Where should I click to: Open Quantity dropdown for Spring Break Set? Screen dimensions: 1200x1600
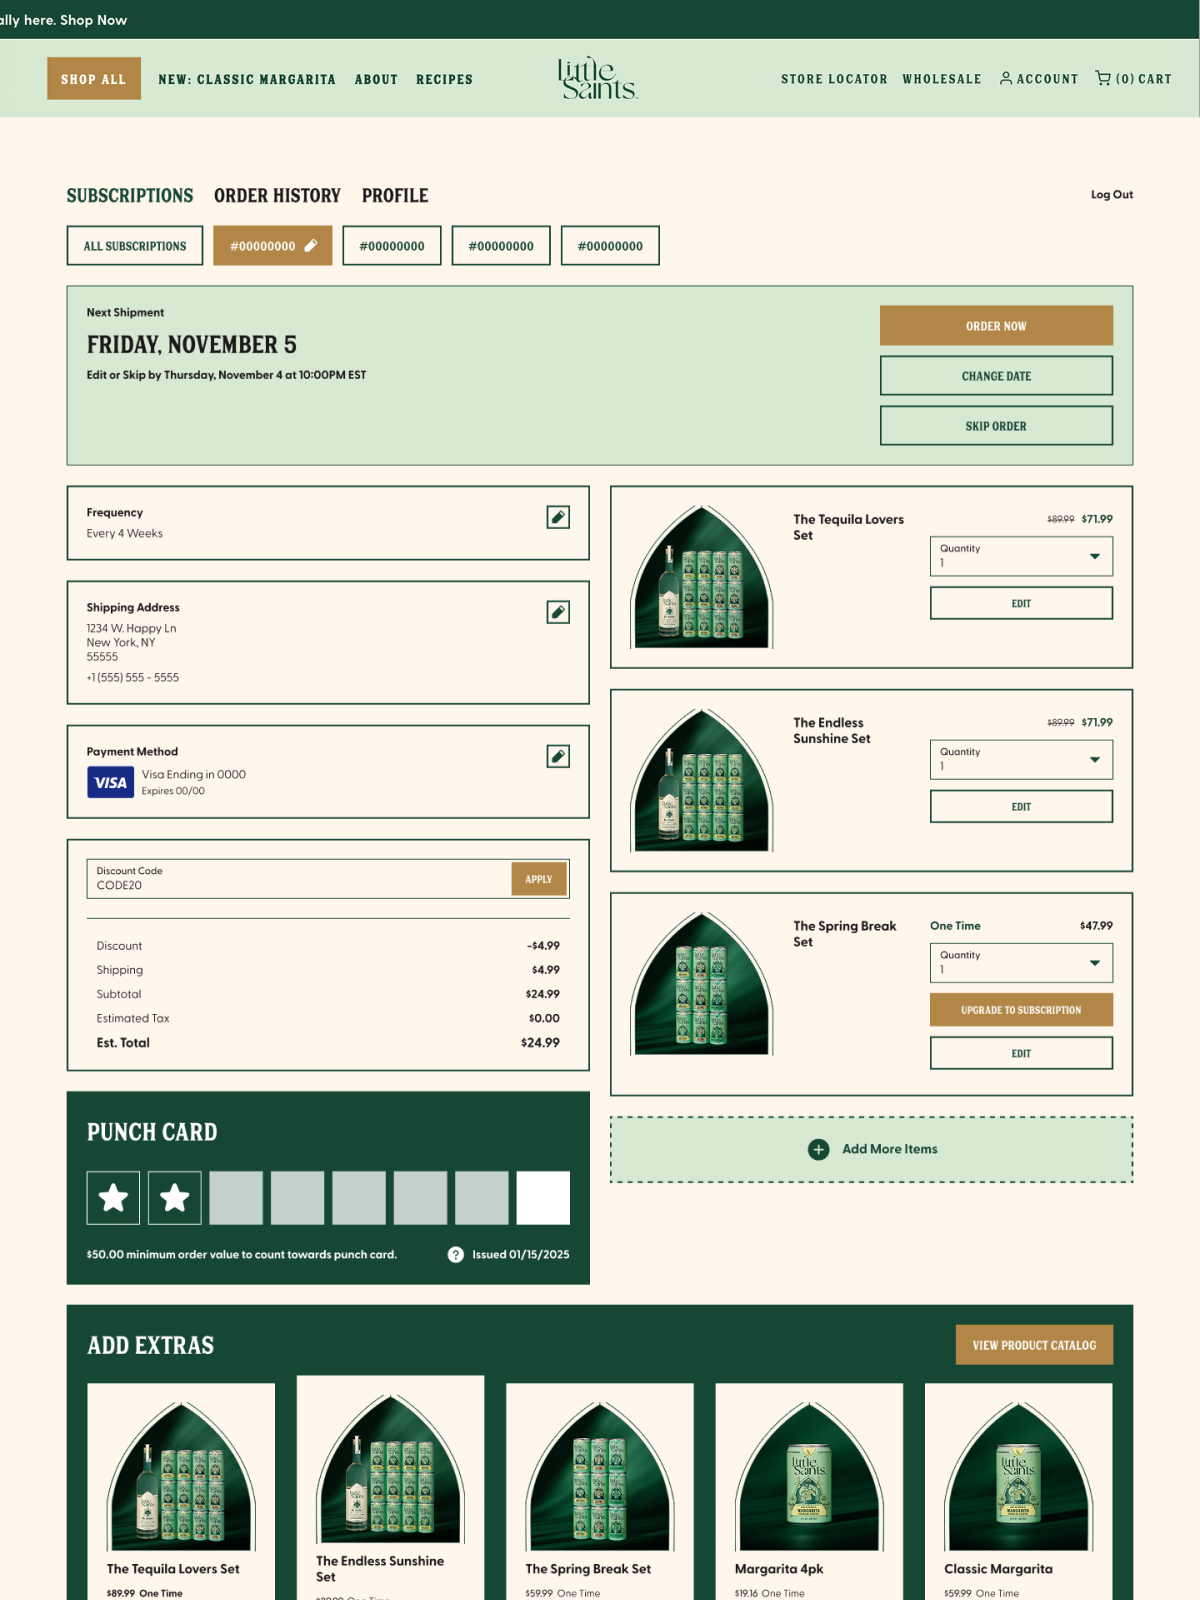click(x=1020, y=963)
